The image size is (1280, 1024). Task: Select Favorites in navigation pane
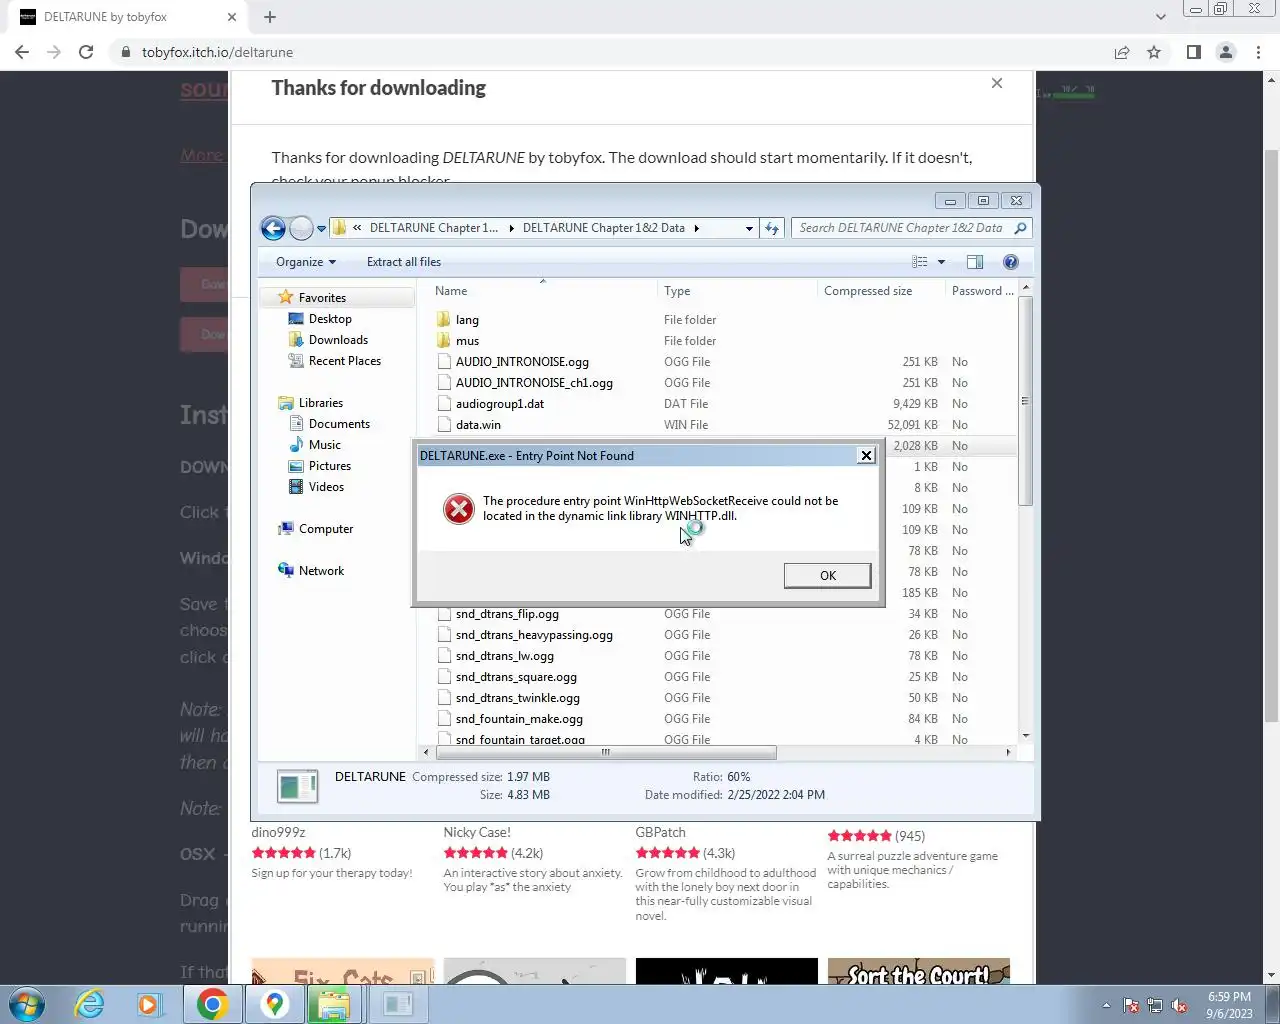point(322,298)
